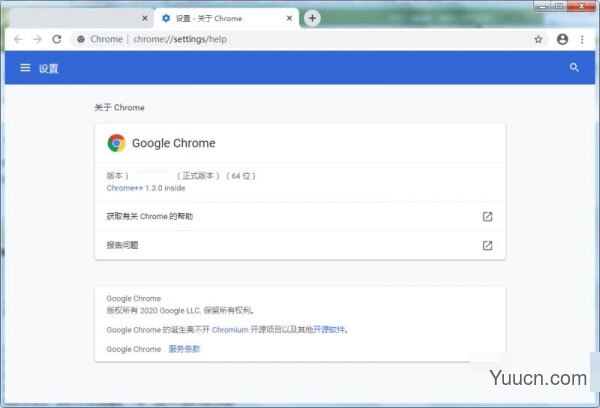Click the browser back arrow
Image resolution: width=600 pixels, height=408 pixels.
coord(18,39)
